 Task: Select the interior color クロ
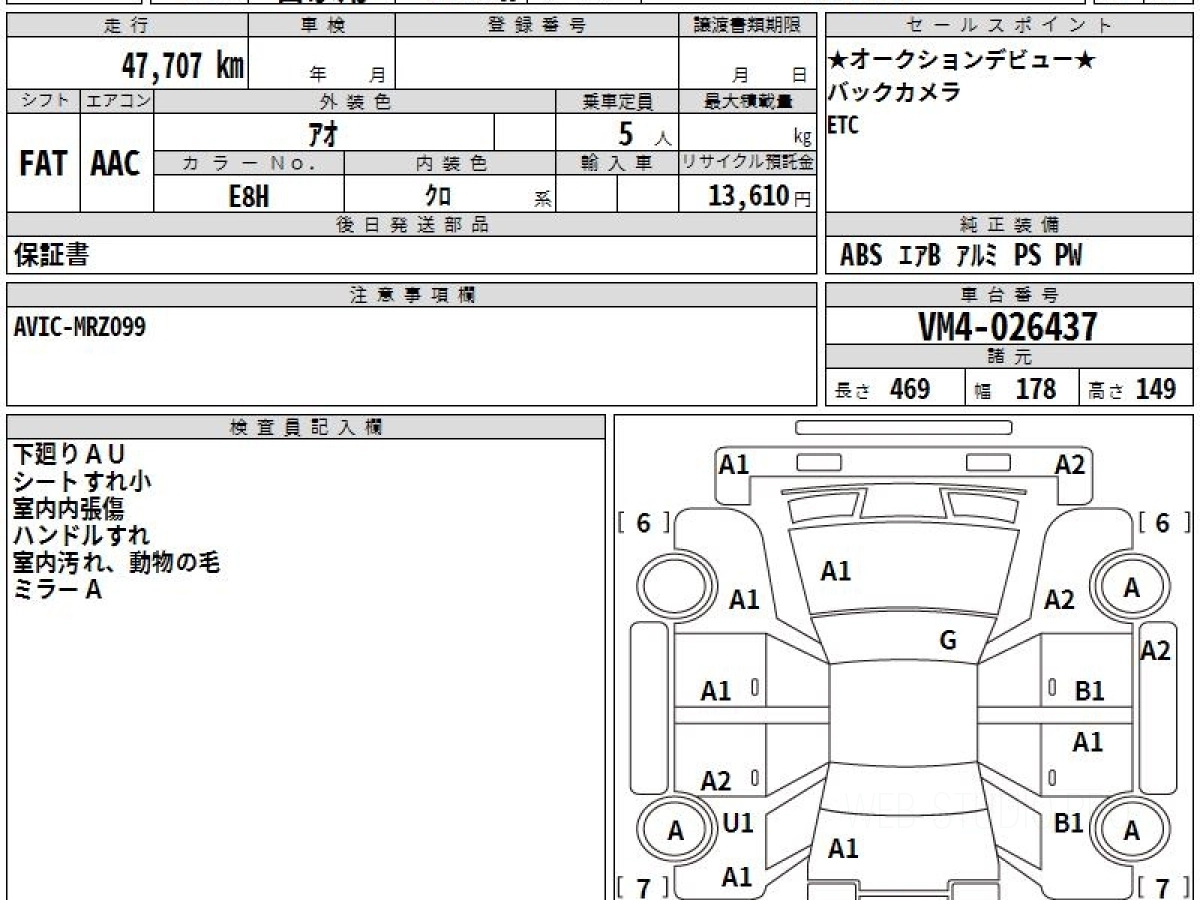pos(437,196)
